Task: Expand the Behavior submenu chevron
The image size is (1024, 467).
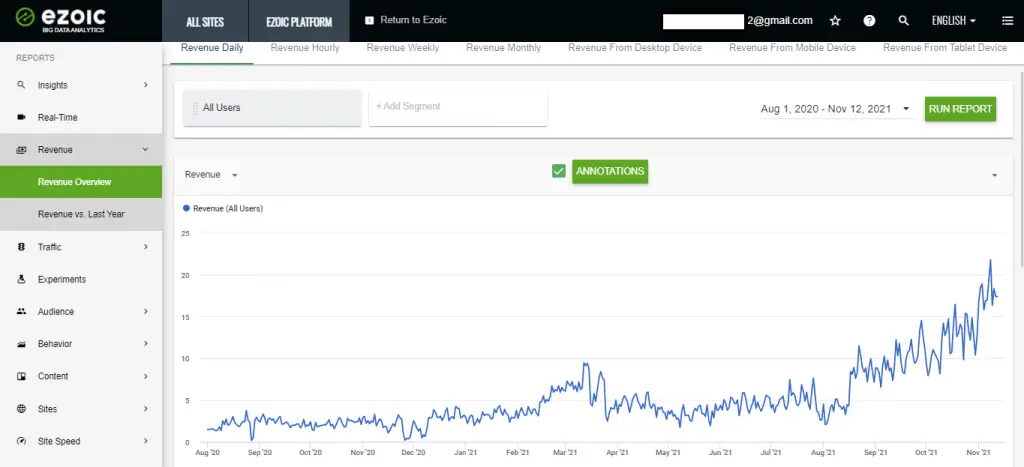Action: [146, 344]
